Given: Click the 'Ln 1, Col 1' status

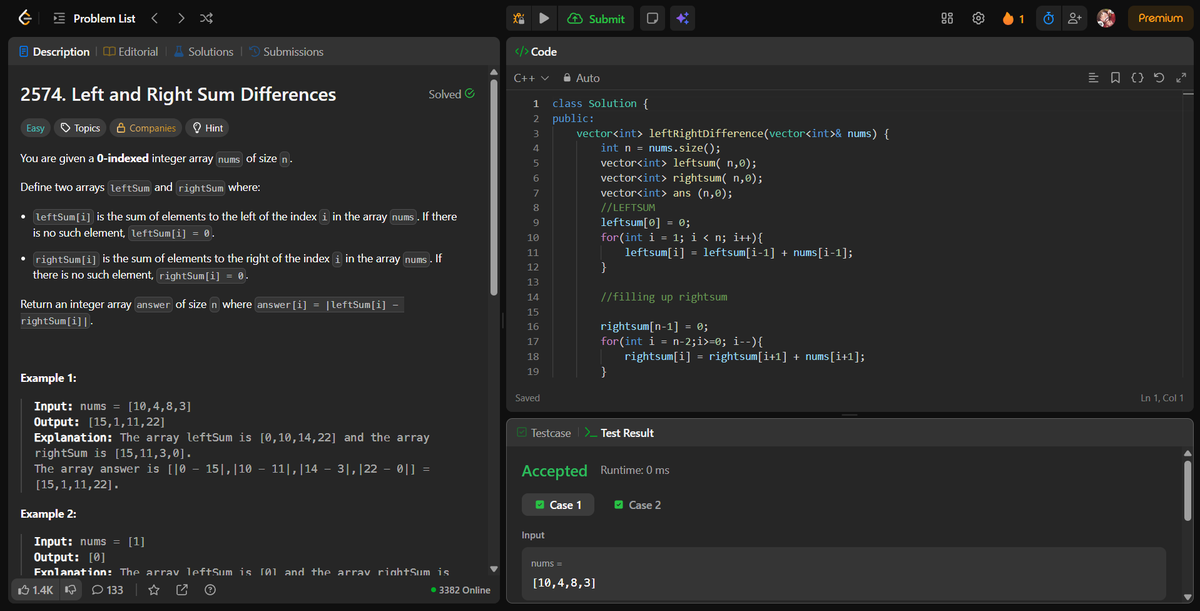Looking at the screenshot, I should tap(1162, 398).
